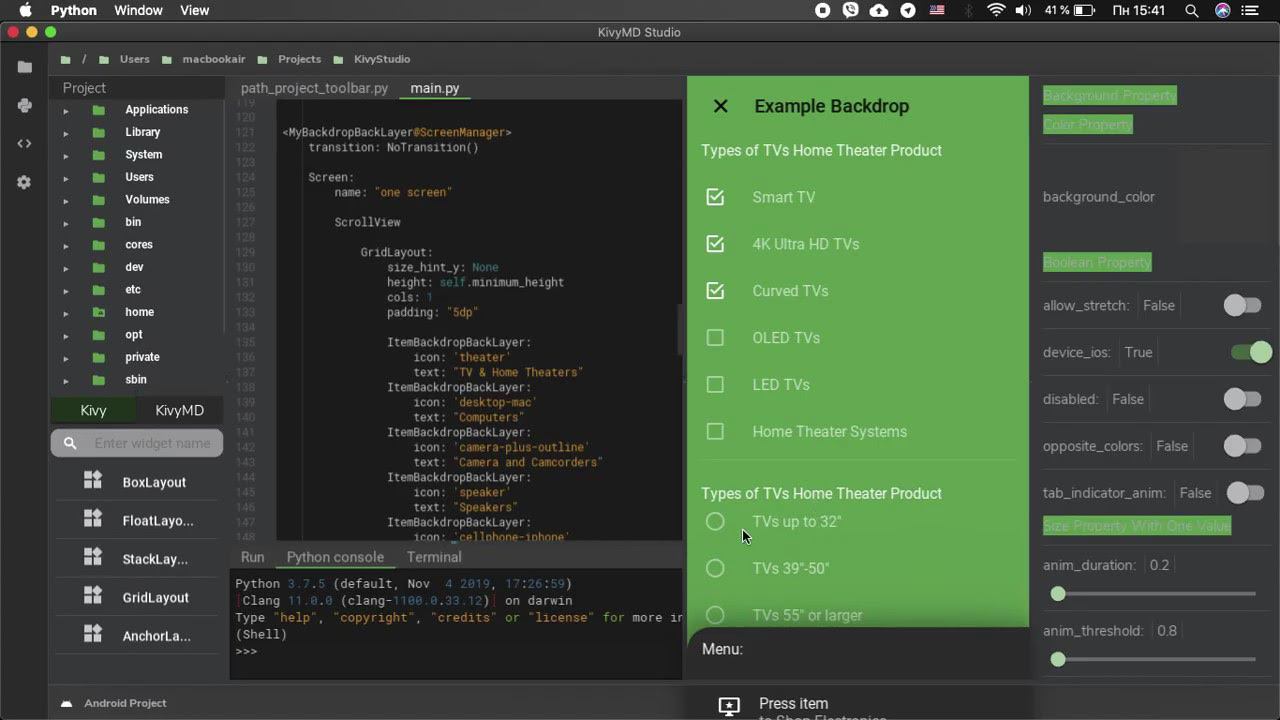
Task: Select the TVs up to 32" radio button
Action: (x=715, y=521)
